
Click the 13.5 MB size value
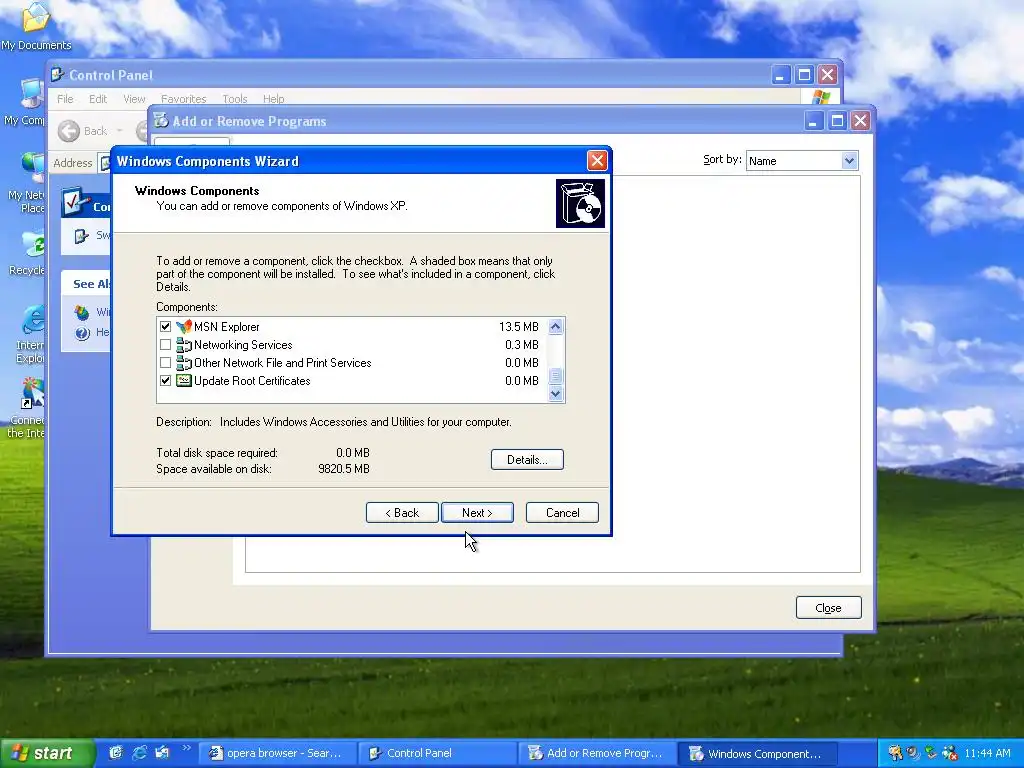(519, 327)
